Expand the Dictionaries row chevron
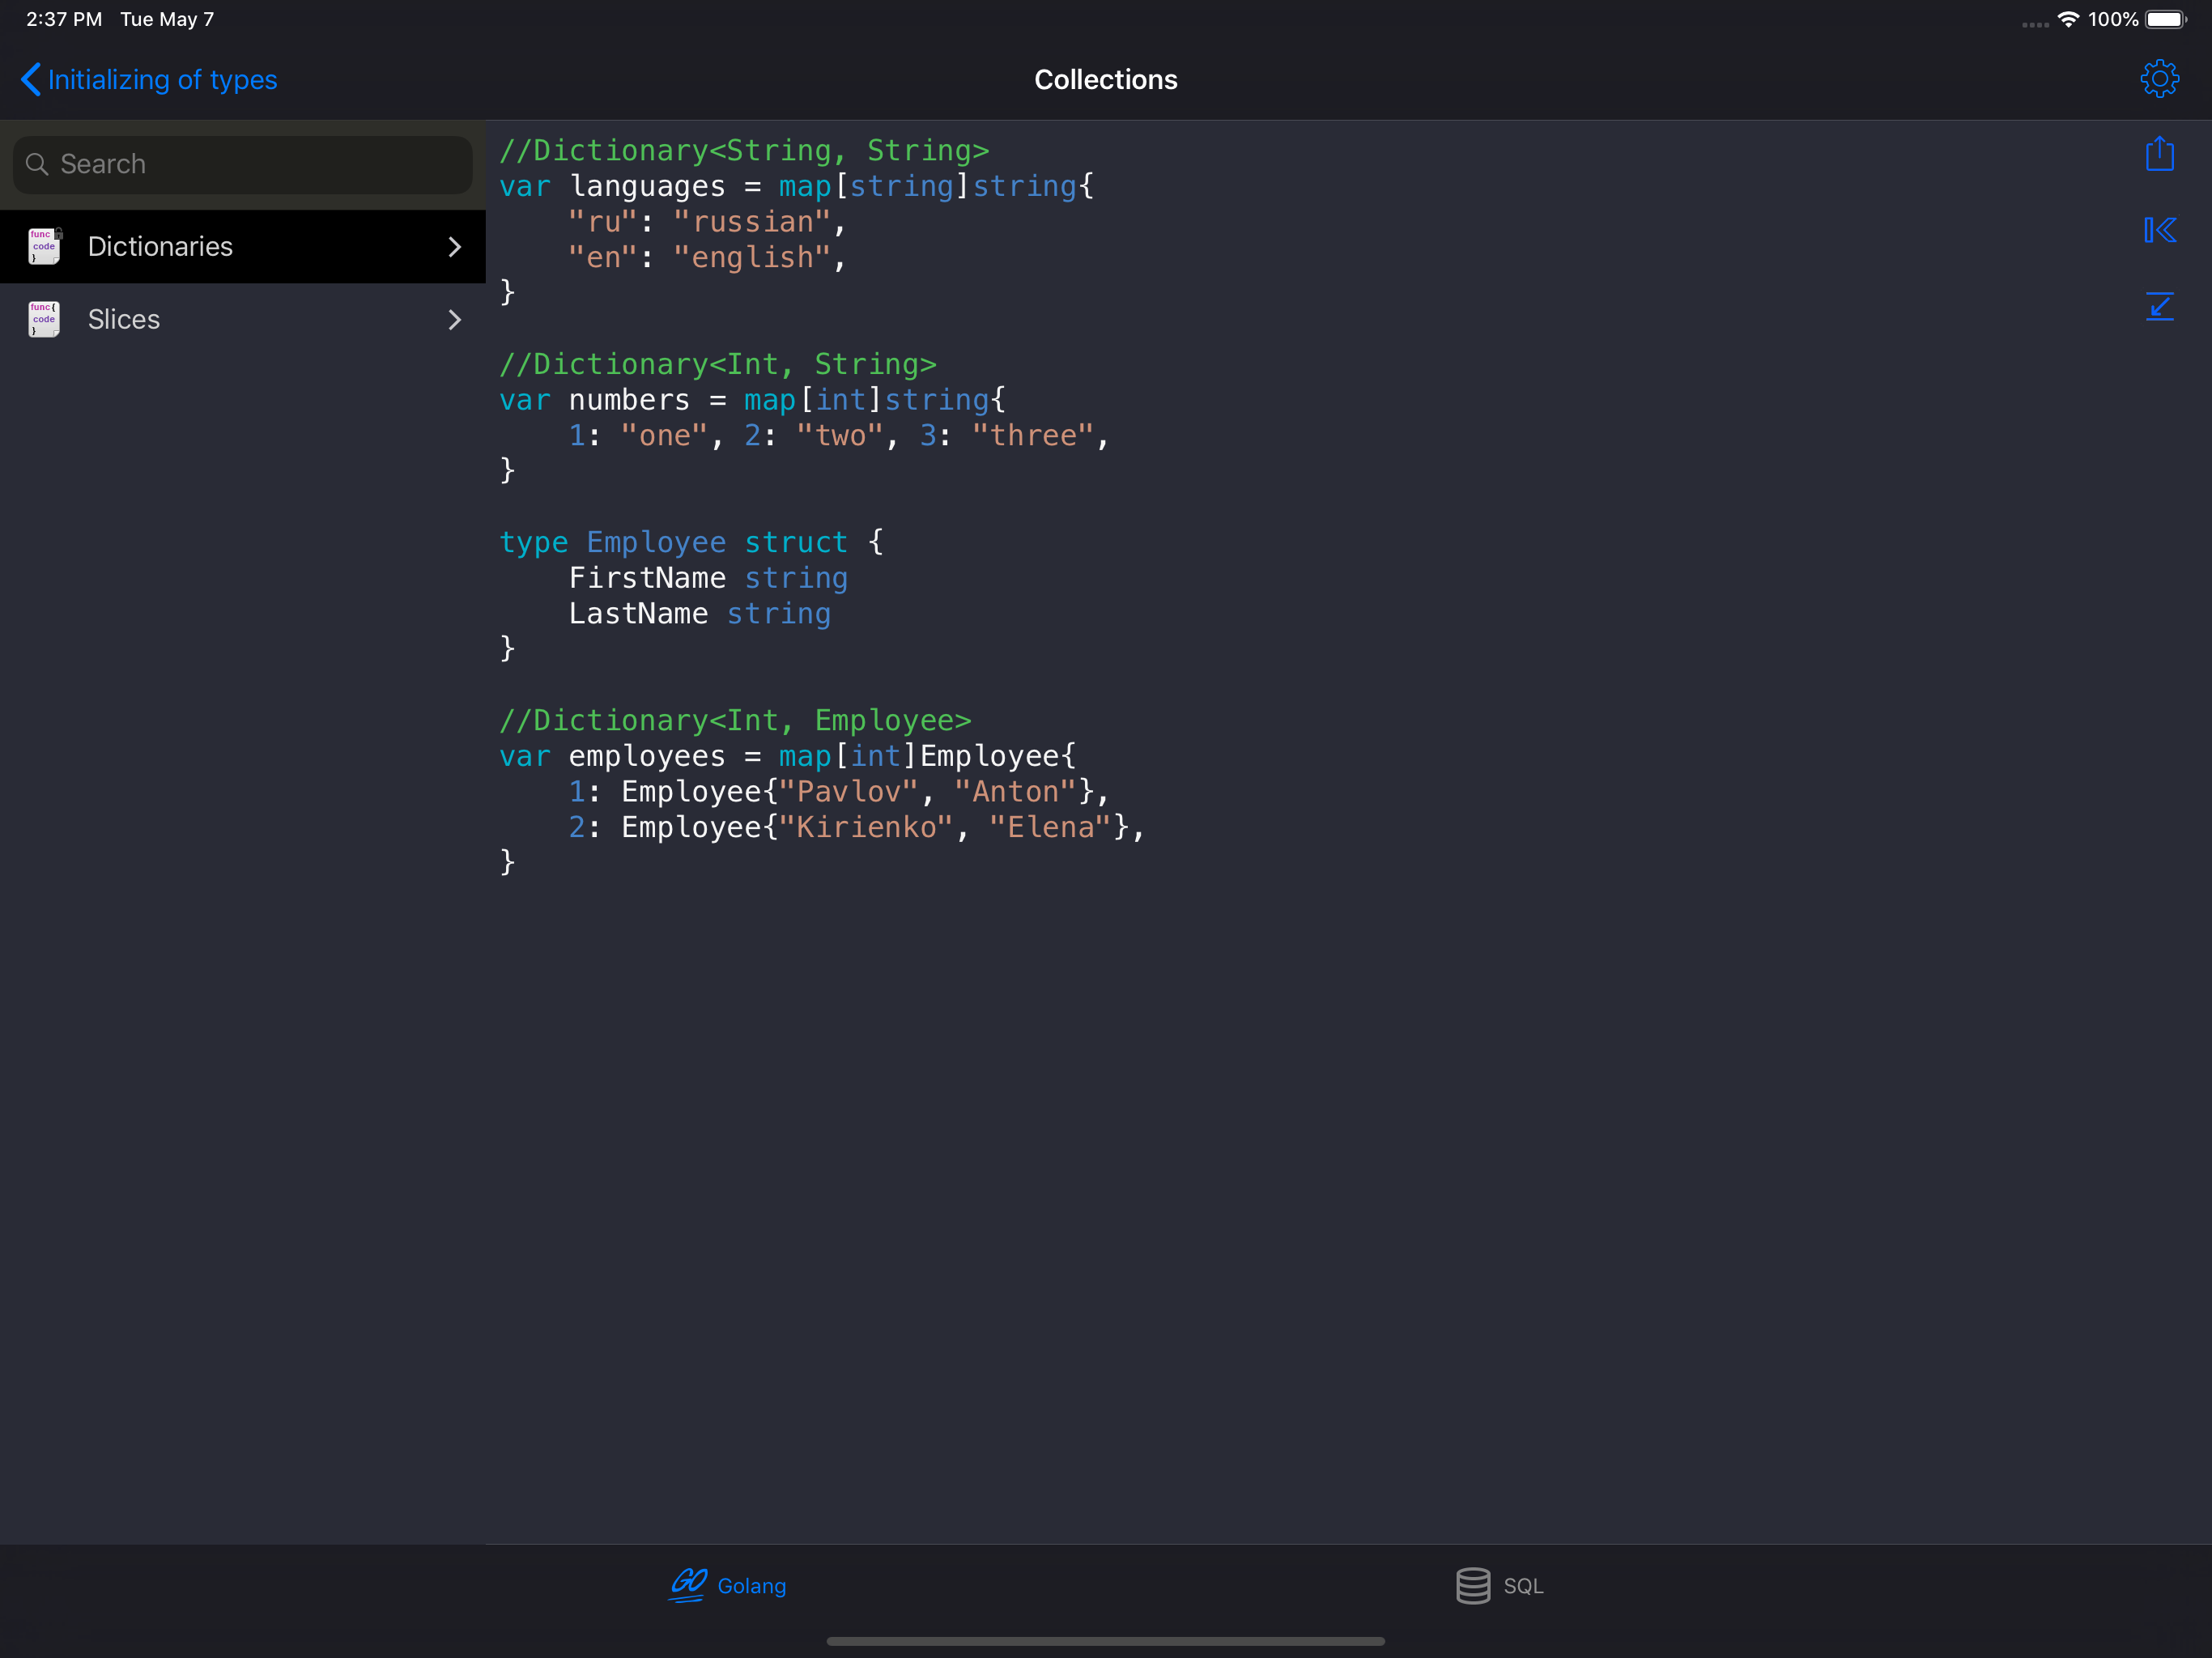2212x1658 pixels. [455, 246]
